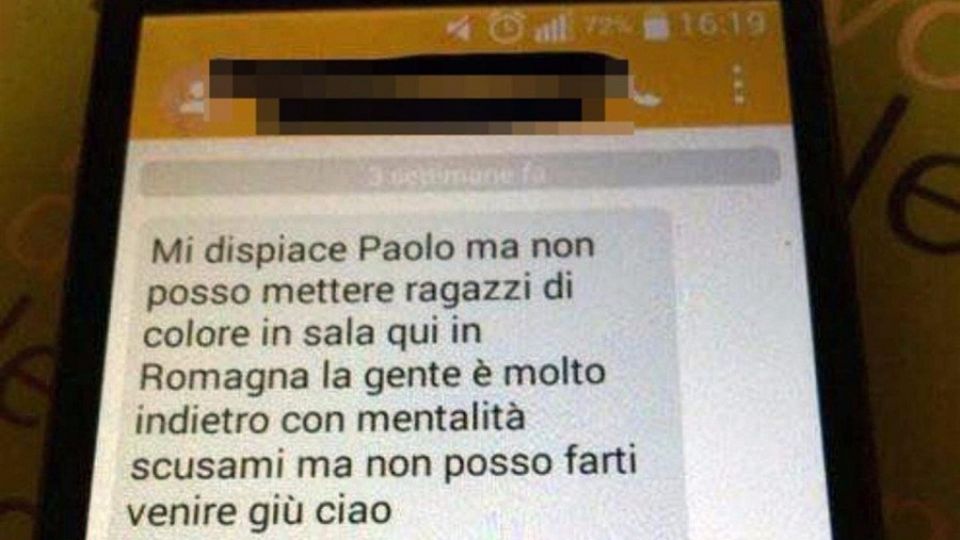Open the three-dot overflow menu
The image size is (960, 540).
738,84
